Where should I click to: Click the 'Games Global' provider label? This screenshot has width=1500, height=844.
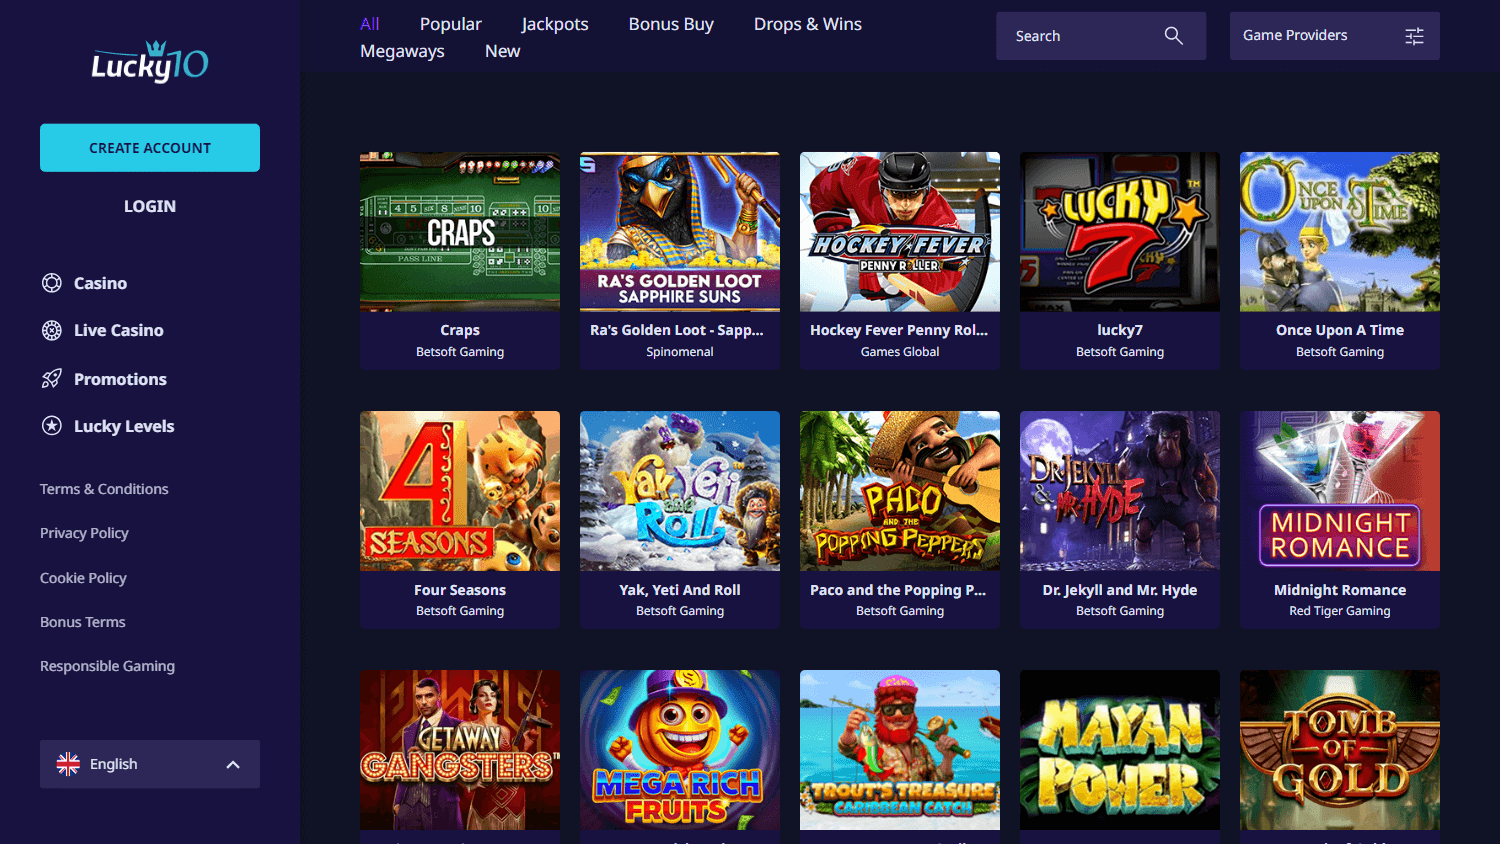pos(900,352)
